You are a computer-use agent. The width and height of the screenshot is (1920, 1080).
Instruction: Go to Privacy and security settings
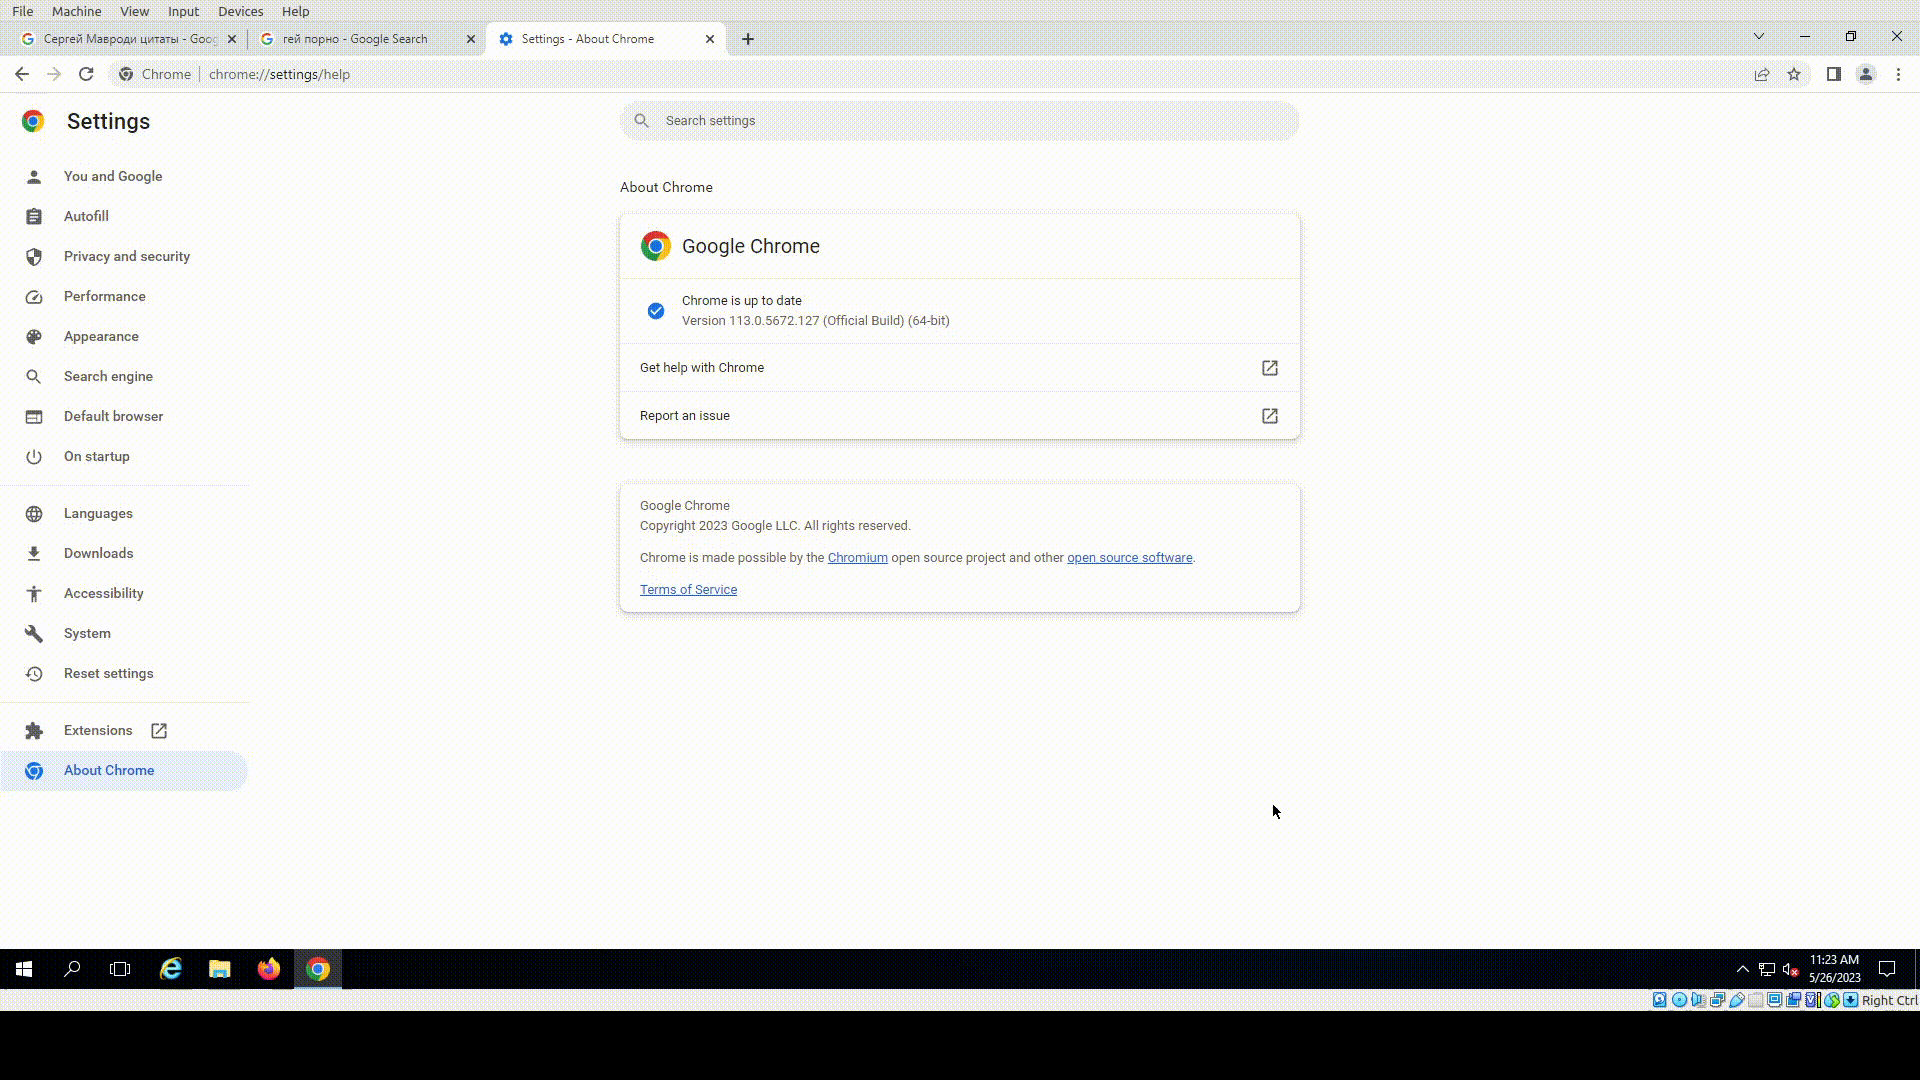tap(126, 256)
